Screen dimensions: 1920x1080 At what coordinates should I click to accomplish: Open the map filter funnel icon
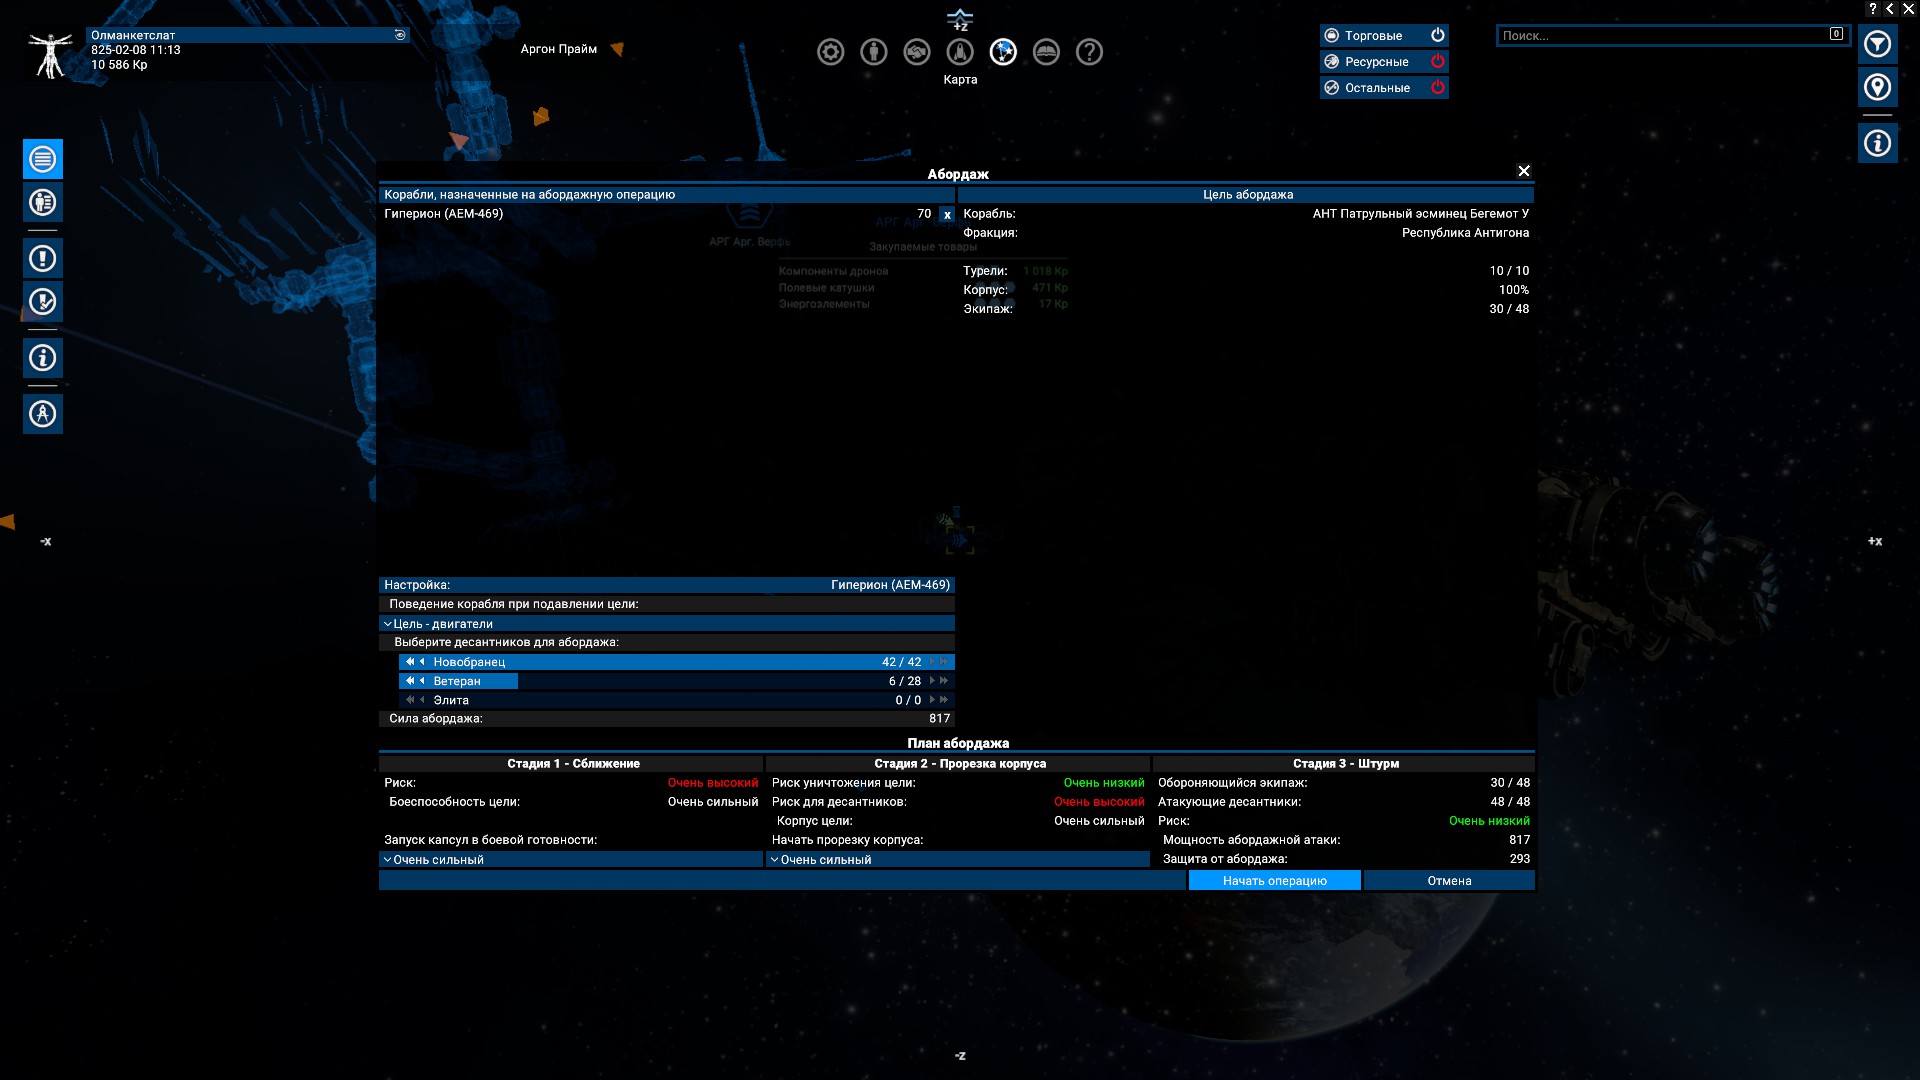(1877, 44)
